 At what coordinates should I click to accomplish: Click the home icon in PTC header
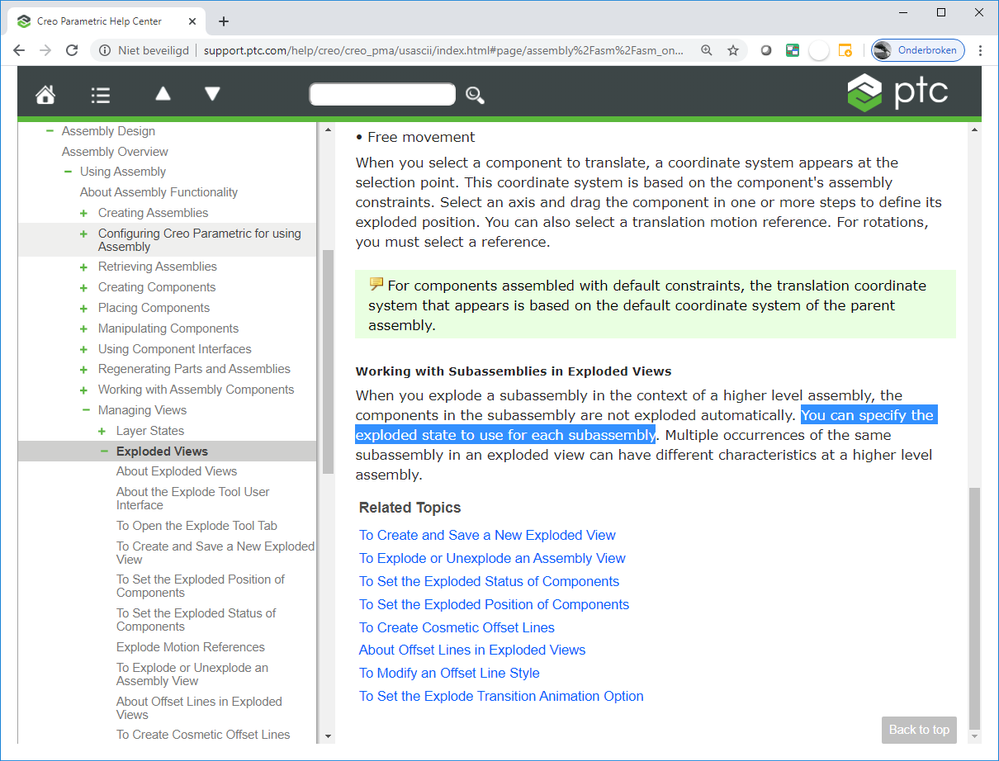coord(45,95)
